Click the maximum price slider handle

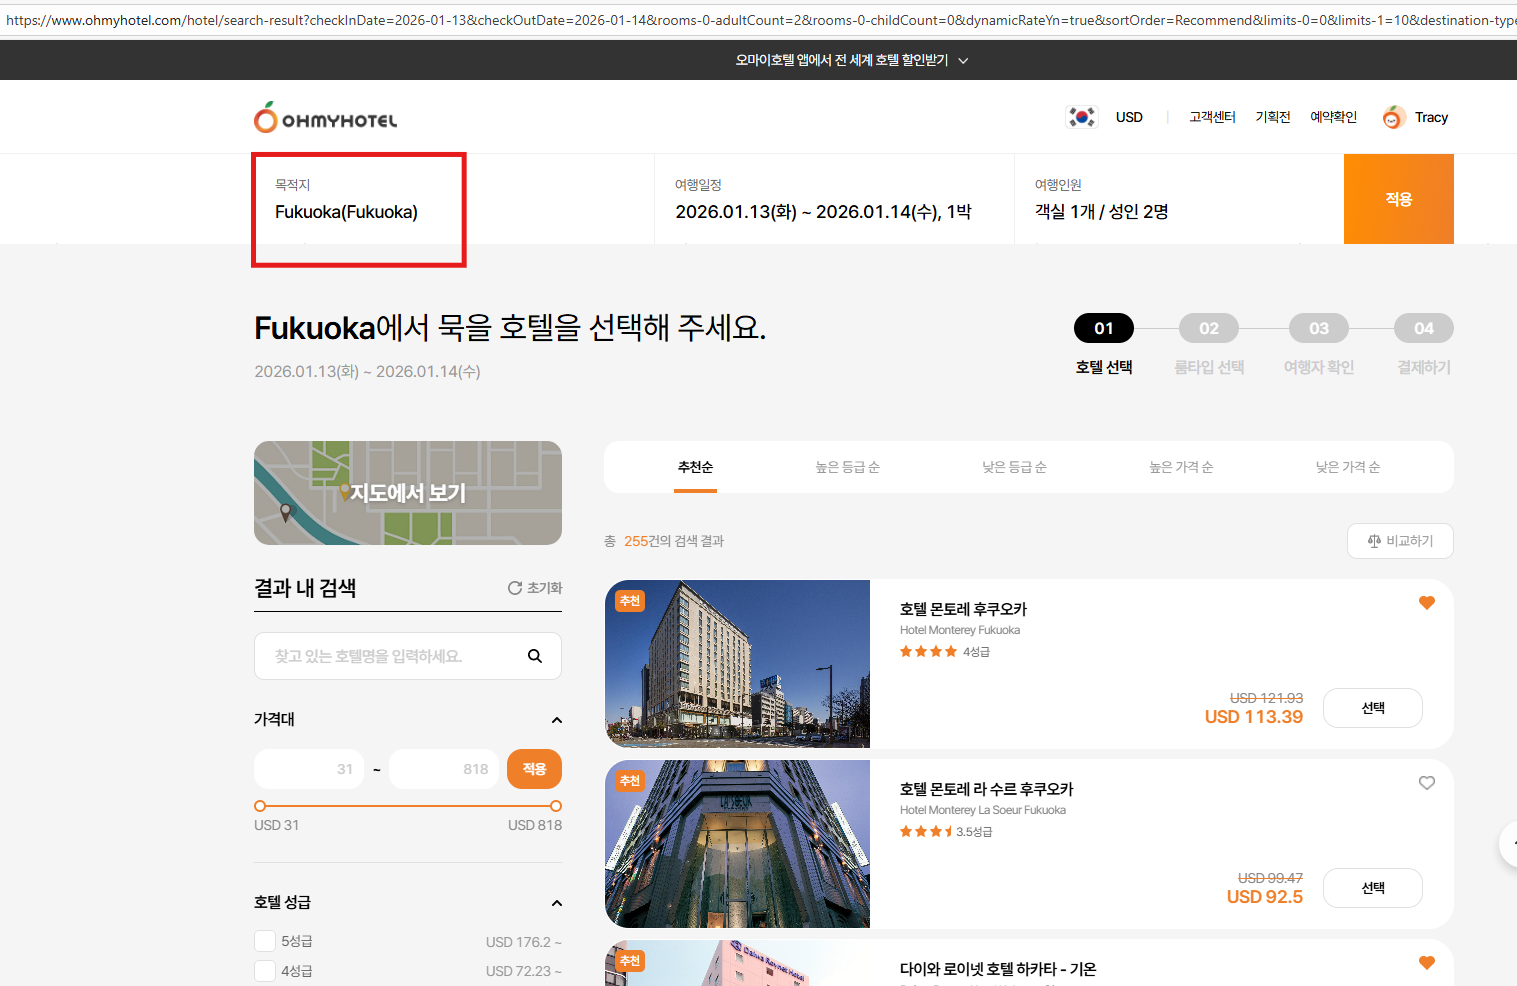(556, 806)
